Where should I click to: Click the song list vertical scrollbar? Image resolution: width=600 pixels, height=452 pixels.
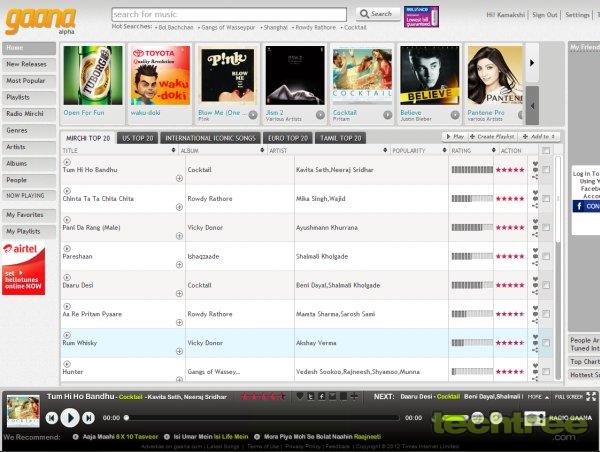[x=558, y=267]
